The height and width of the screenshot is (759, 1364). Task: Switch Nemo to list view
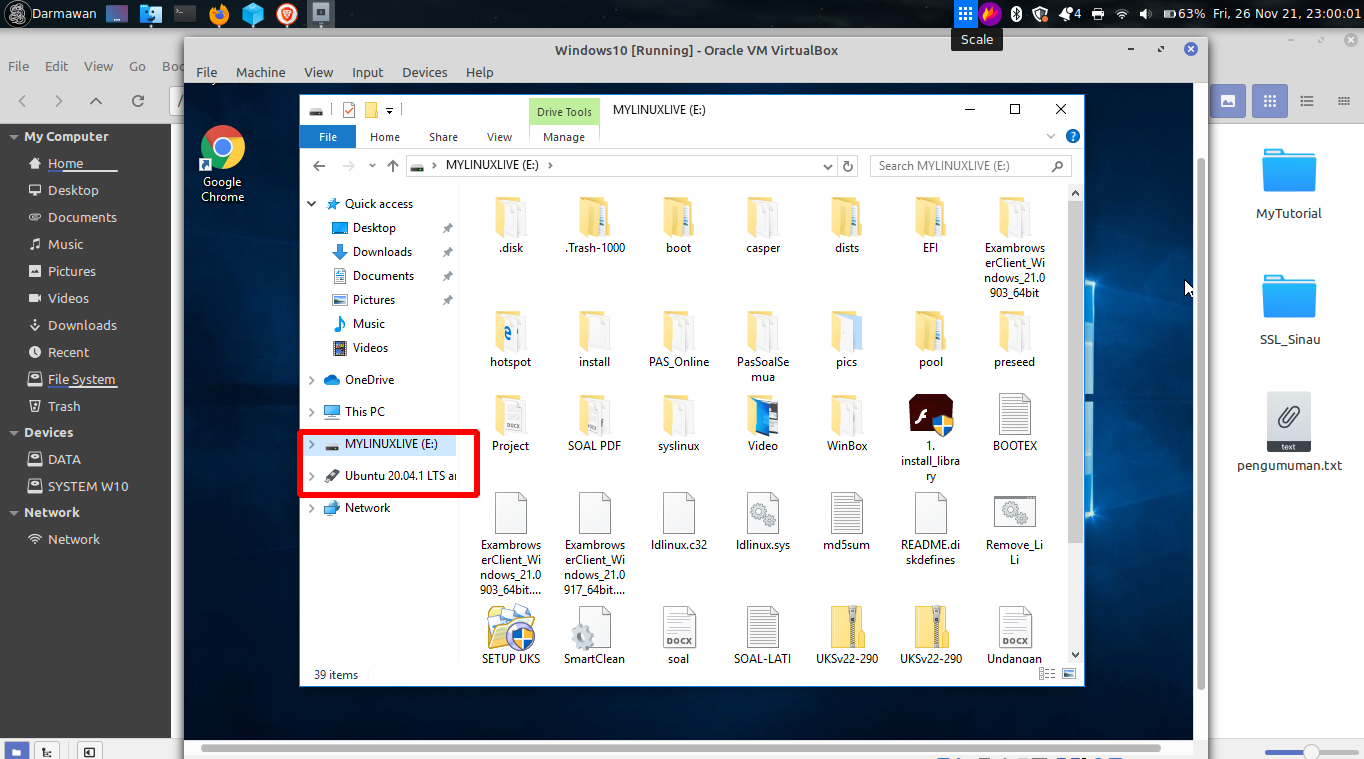pyautogui.click(x=1306, y=100)
